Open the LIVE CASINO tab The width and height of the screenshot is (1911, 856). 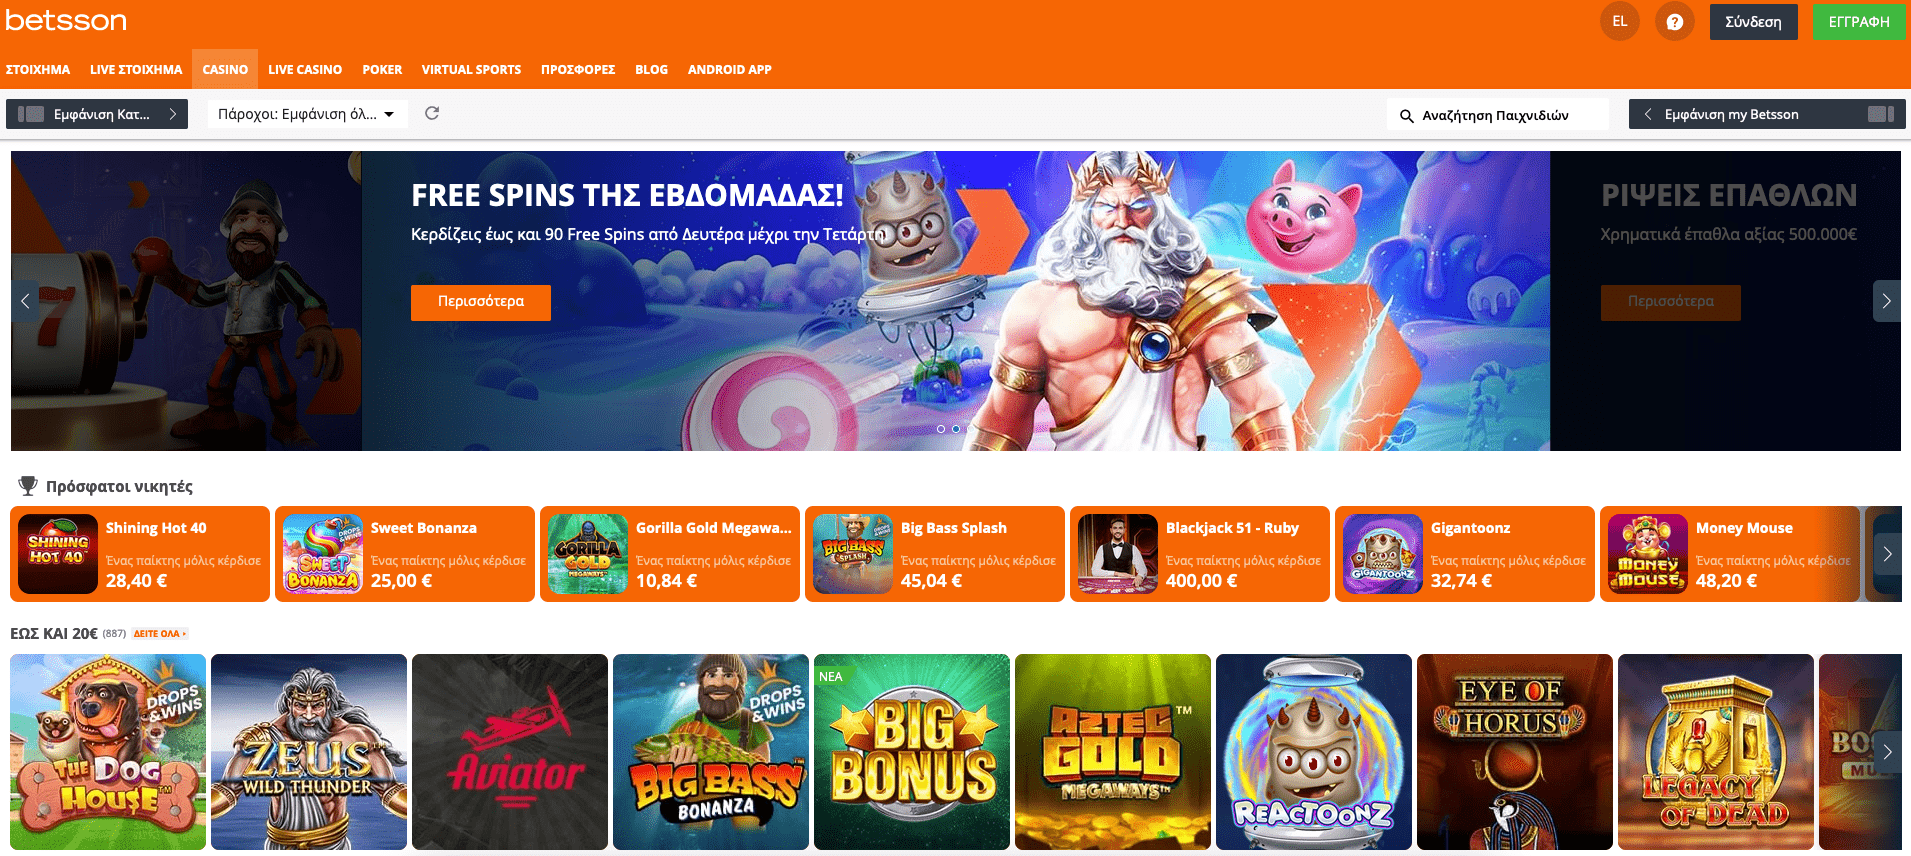click(305, 69)
